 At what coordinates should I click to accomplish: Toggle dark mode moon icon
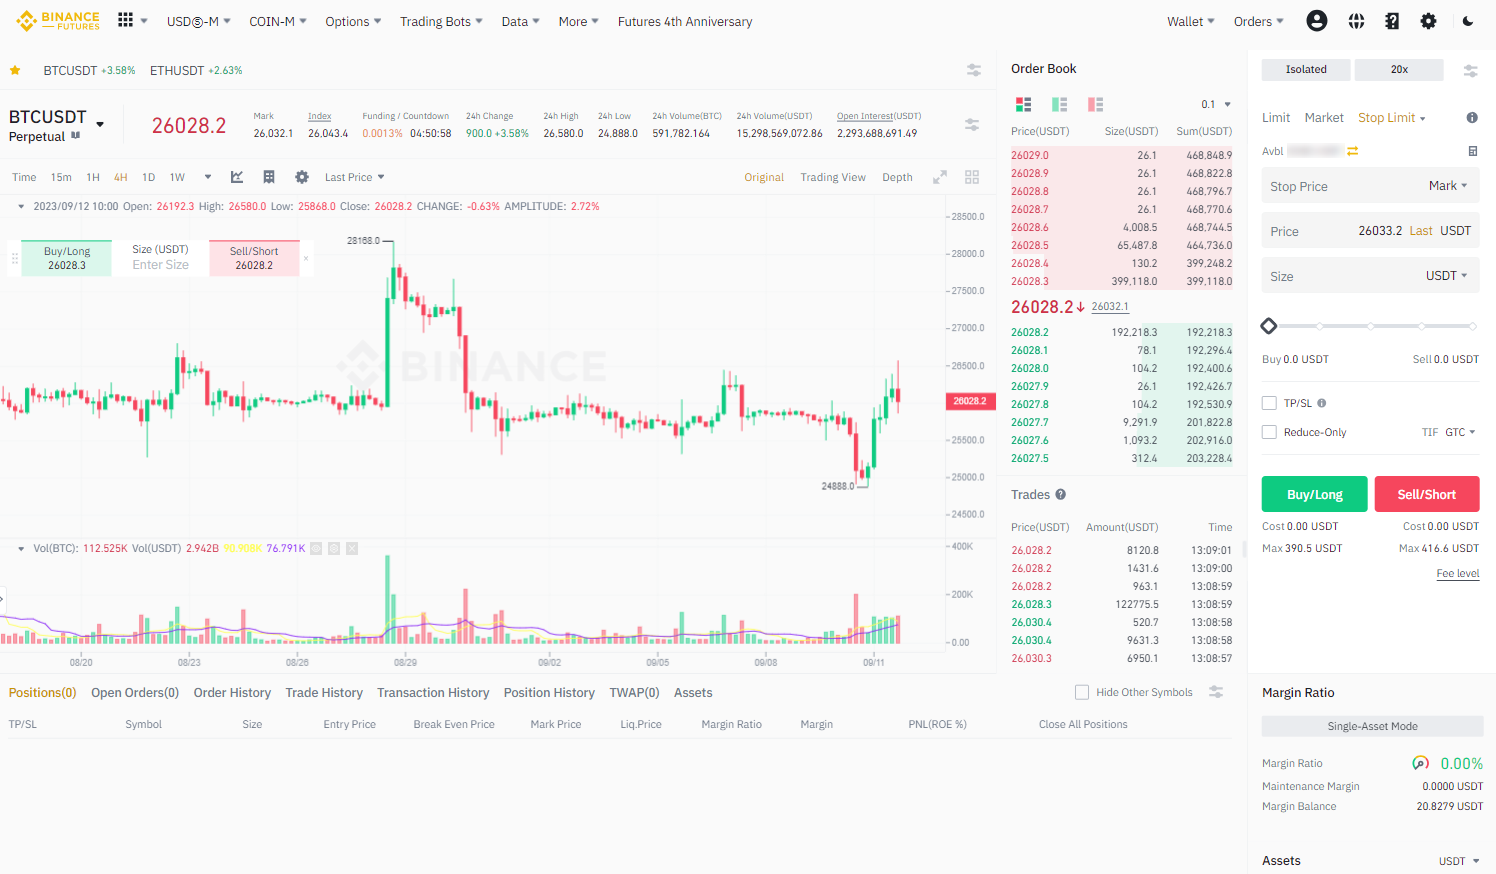pos(1468,21)
